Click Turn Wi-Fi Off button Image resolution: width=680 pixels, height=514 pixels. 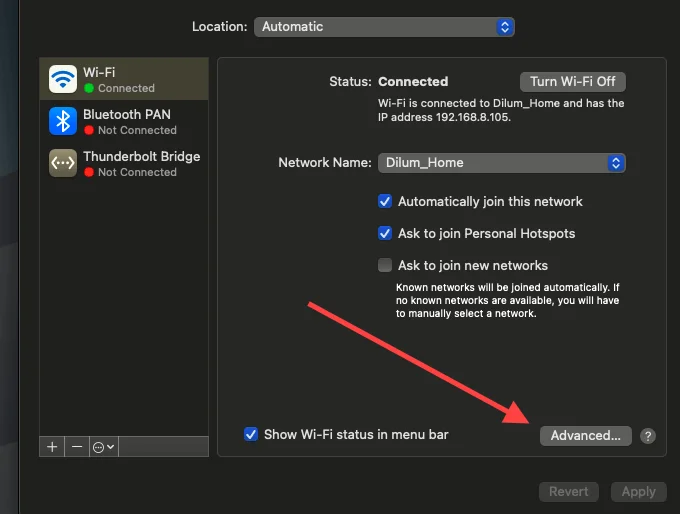pyautogui.click(x=572, y=82)
